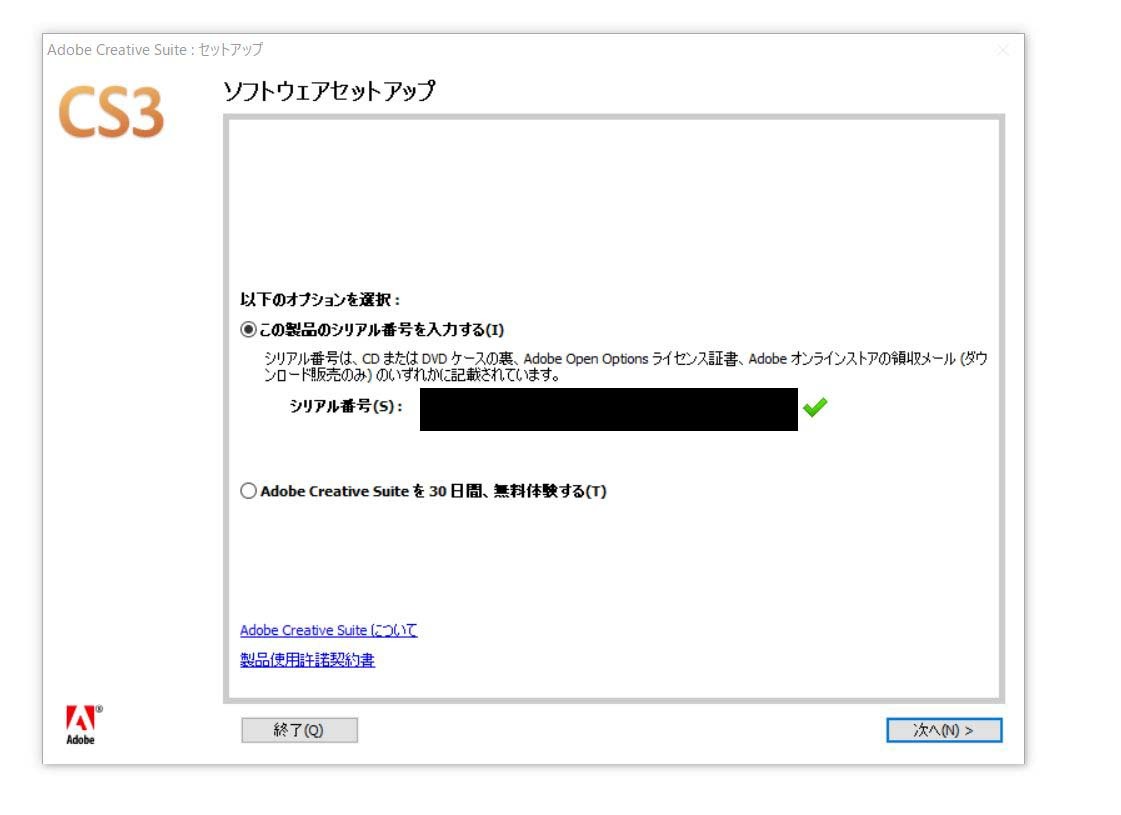
Task: Click the setup window title bar
Action: pos(400,47)
